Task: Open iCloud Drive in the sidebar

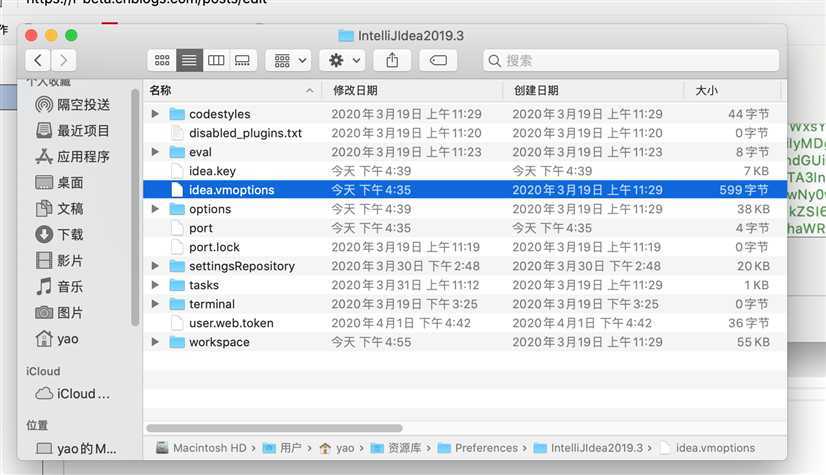Action: (x=73, y=393)
